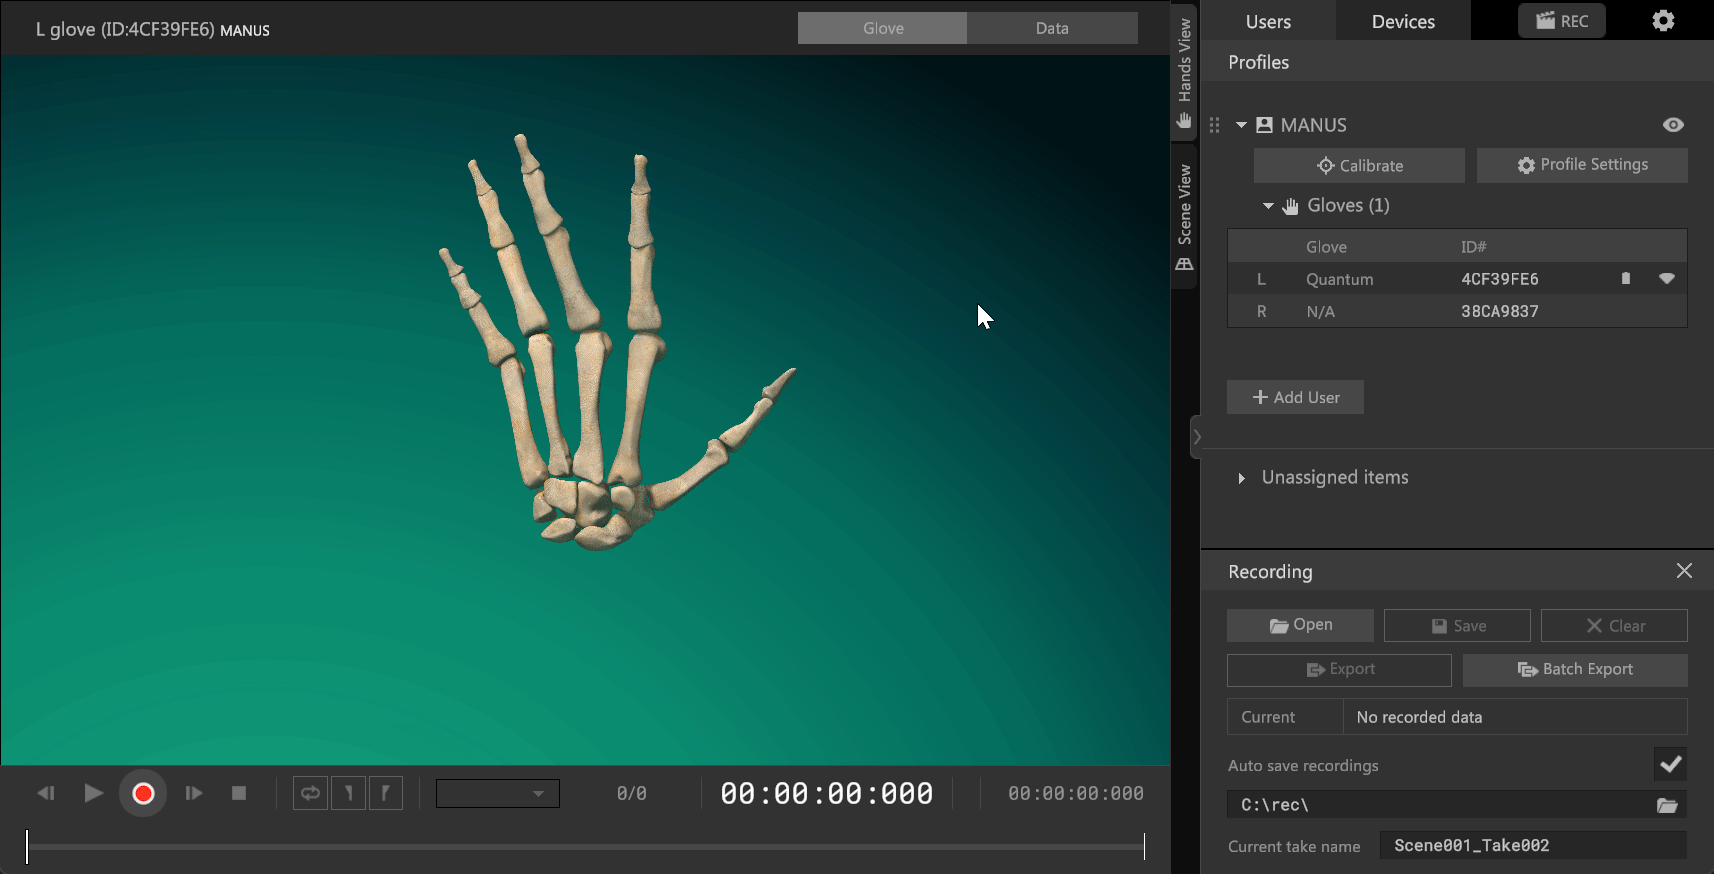Image resolution: width=1714 pixels, height=874 pixels.
Task: Click the play button in transport bar
Action: 93,793
